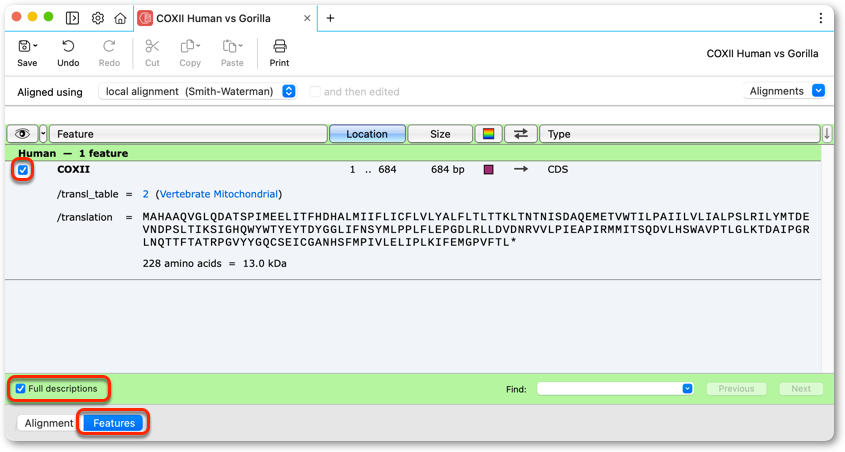The image size is (845, 452).
Task: Click the 'Aligned using' label
Action: pyautogui.click(x=50, y=92)
